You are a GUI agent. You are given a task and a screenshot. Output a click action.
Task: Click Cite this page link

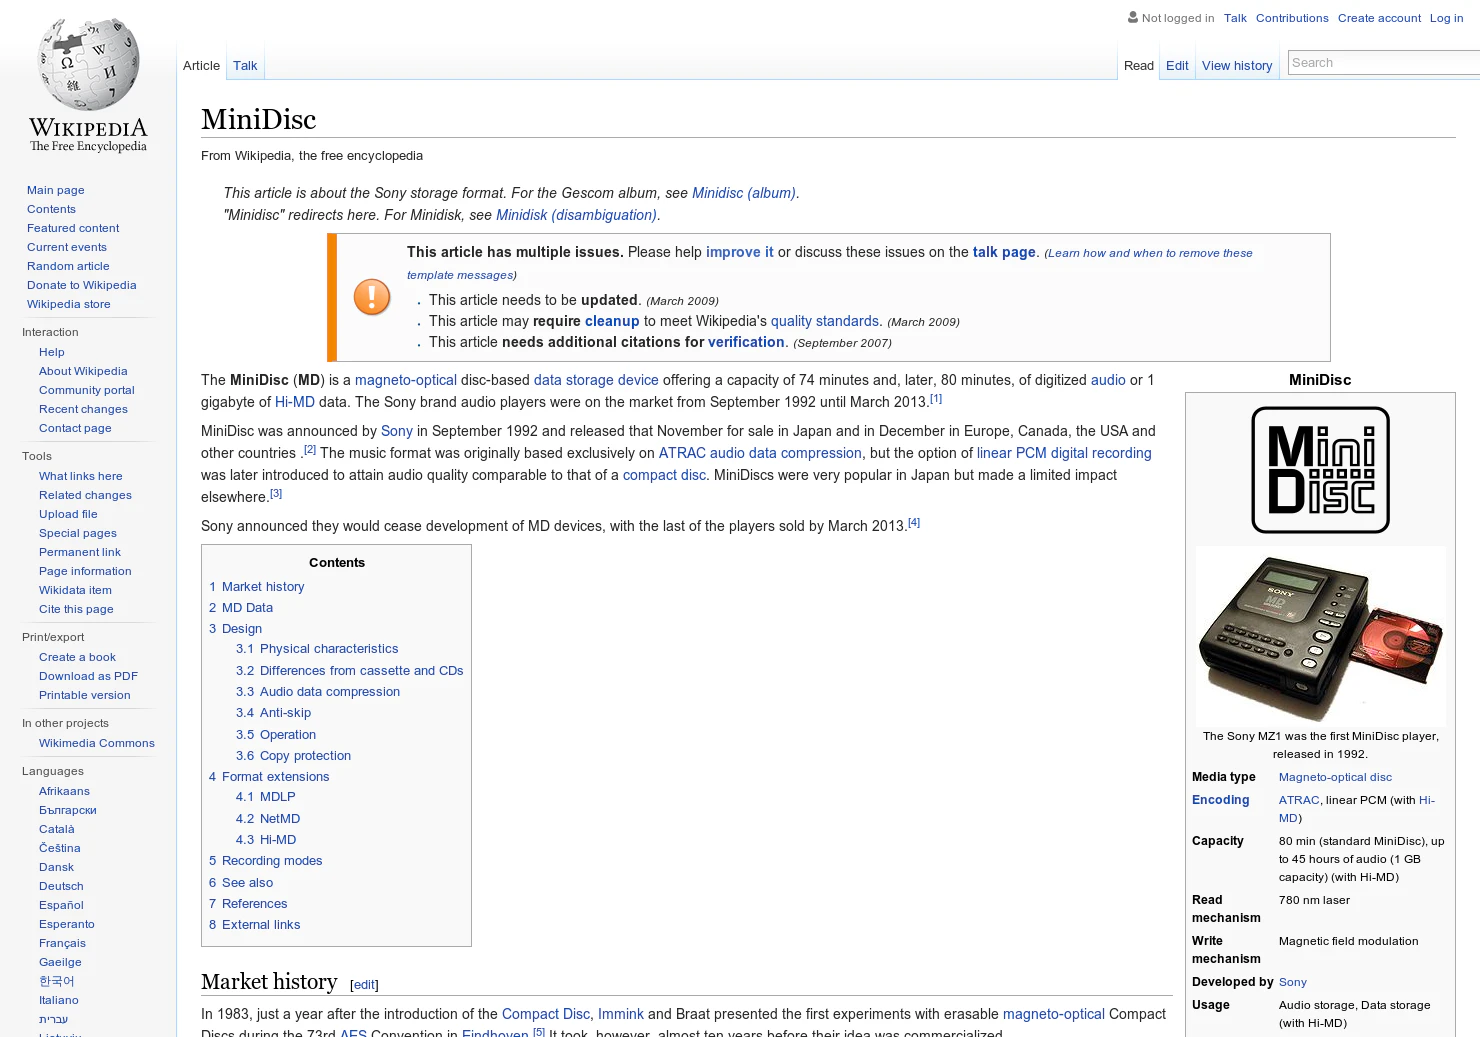76,609
